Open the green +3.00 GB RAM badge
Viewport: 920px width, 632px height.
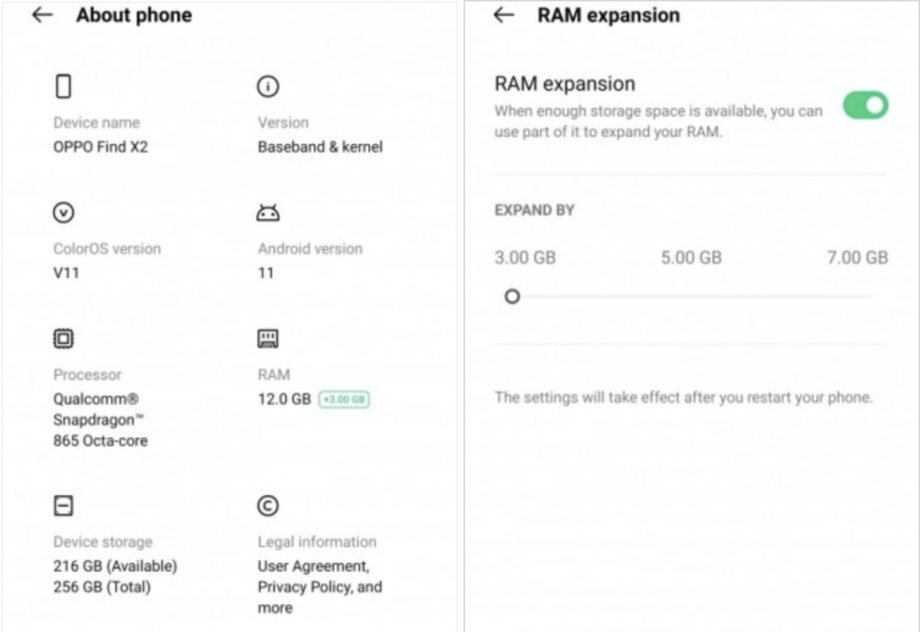point(344,399)
